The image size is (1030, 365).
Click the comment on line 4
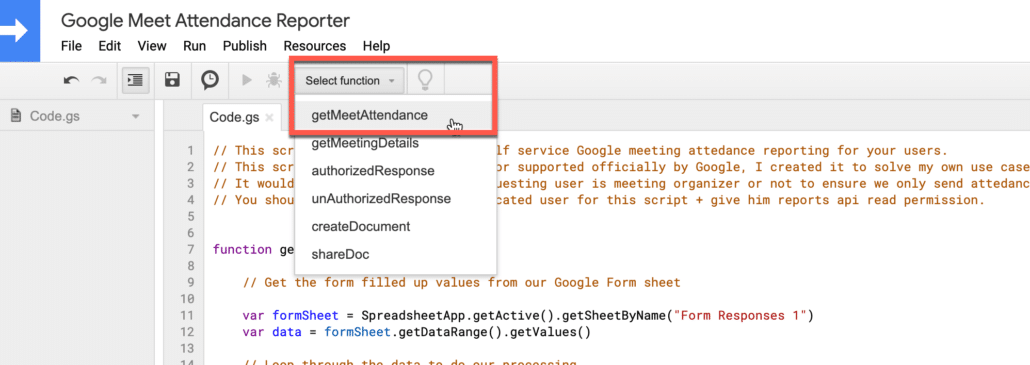click(599, 200)
